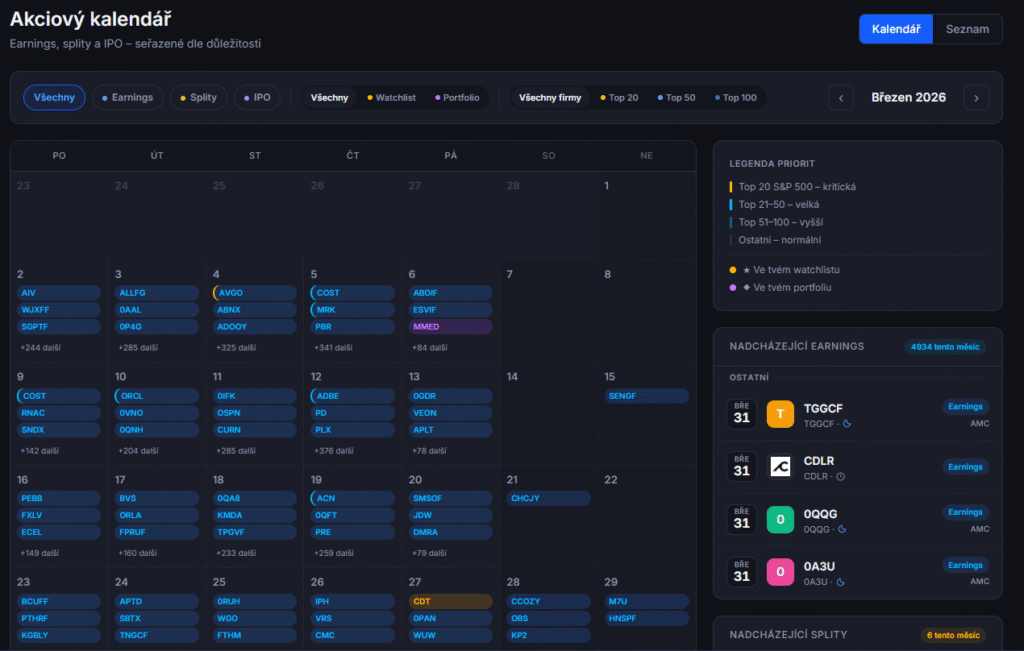The image size is (1024, 651).
Task: Click the CDLR company logo icon
Action: 780,467
